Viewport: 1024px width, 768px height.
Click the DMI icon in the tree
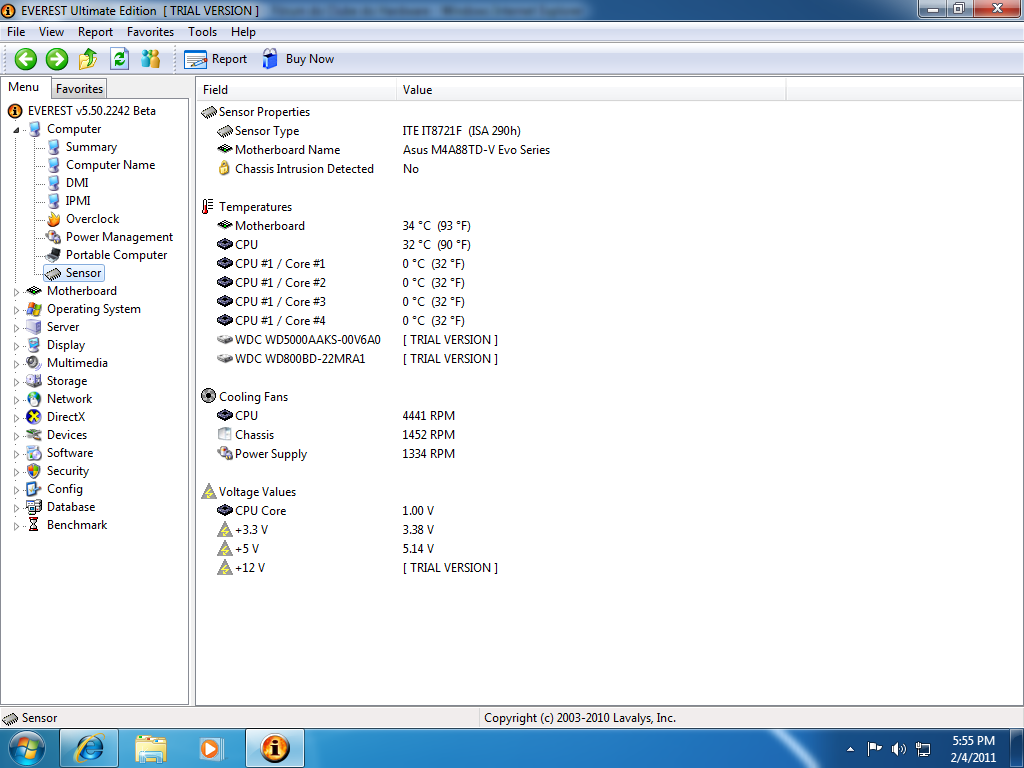point(54,183)
